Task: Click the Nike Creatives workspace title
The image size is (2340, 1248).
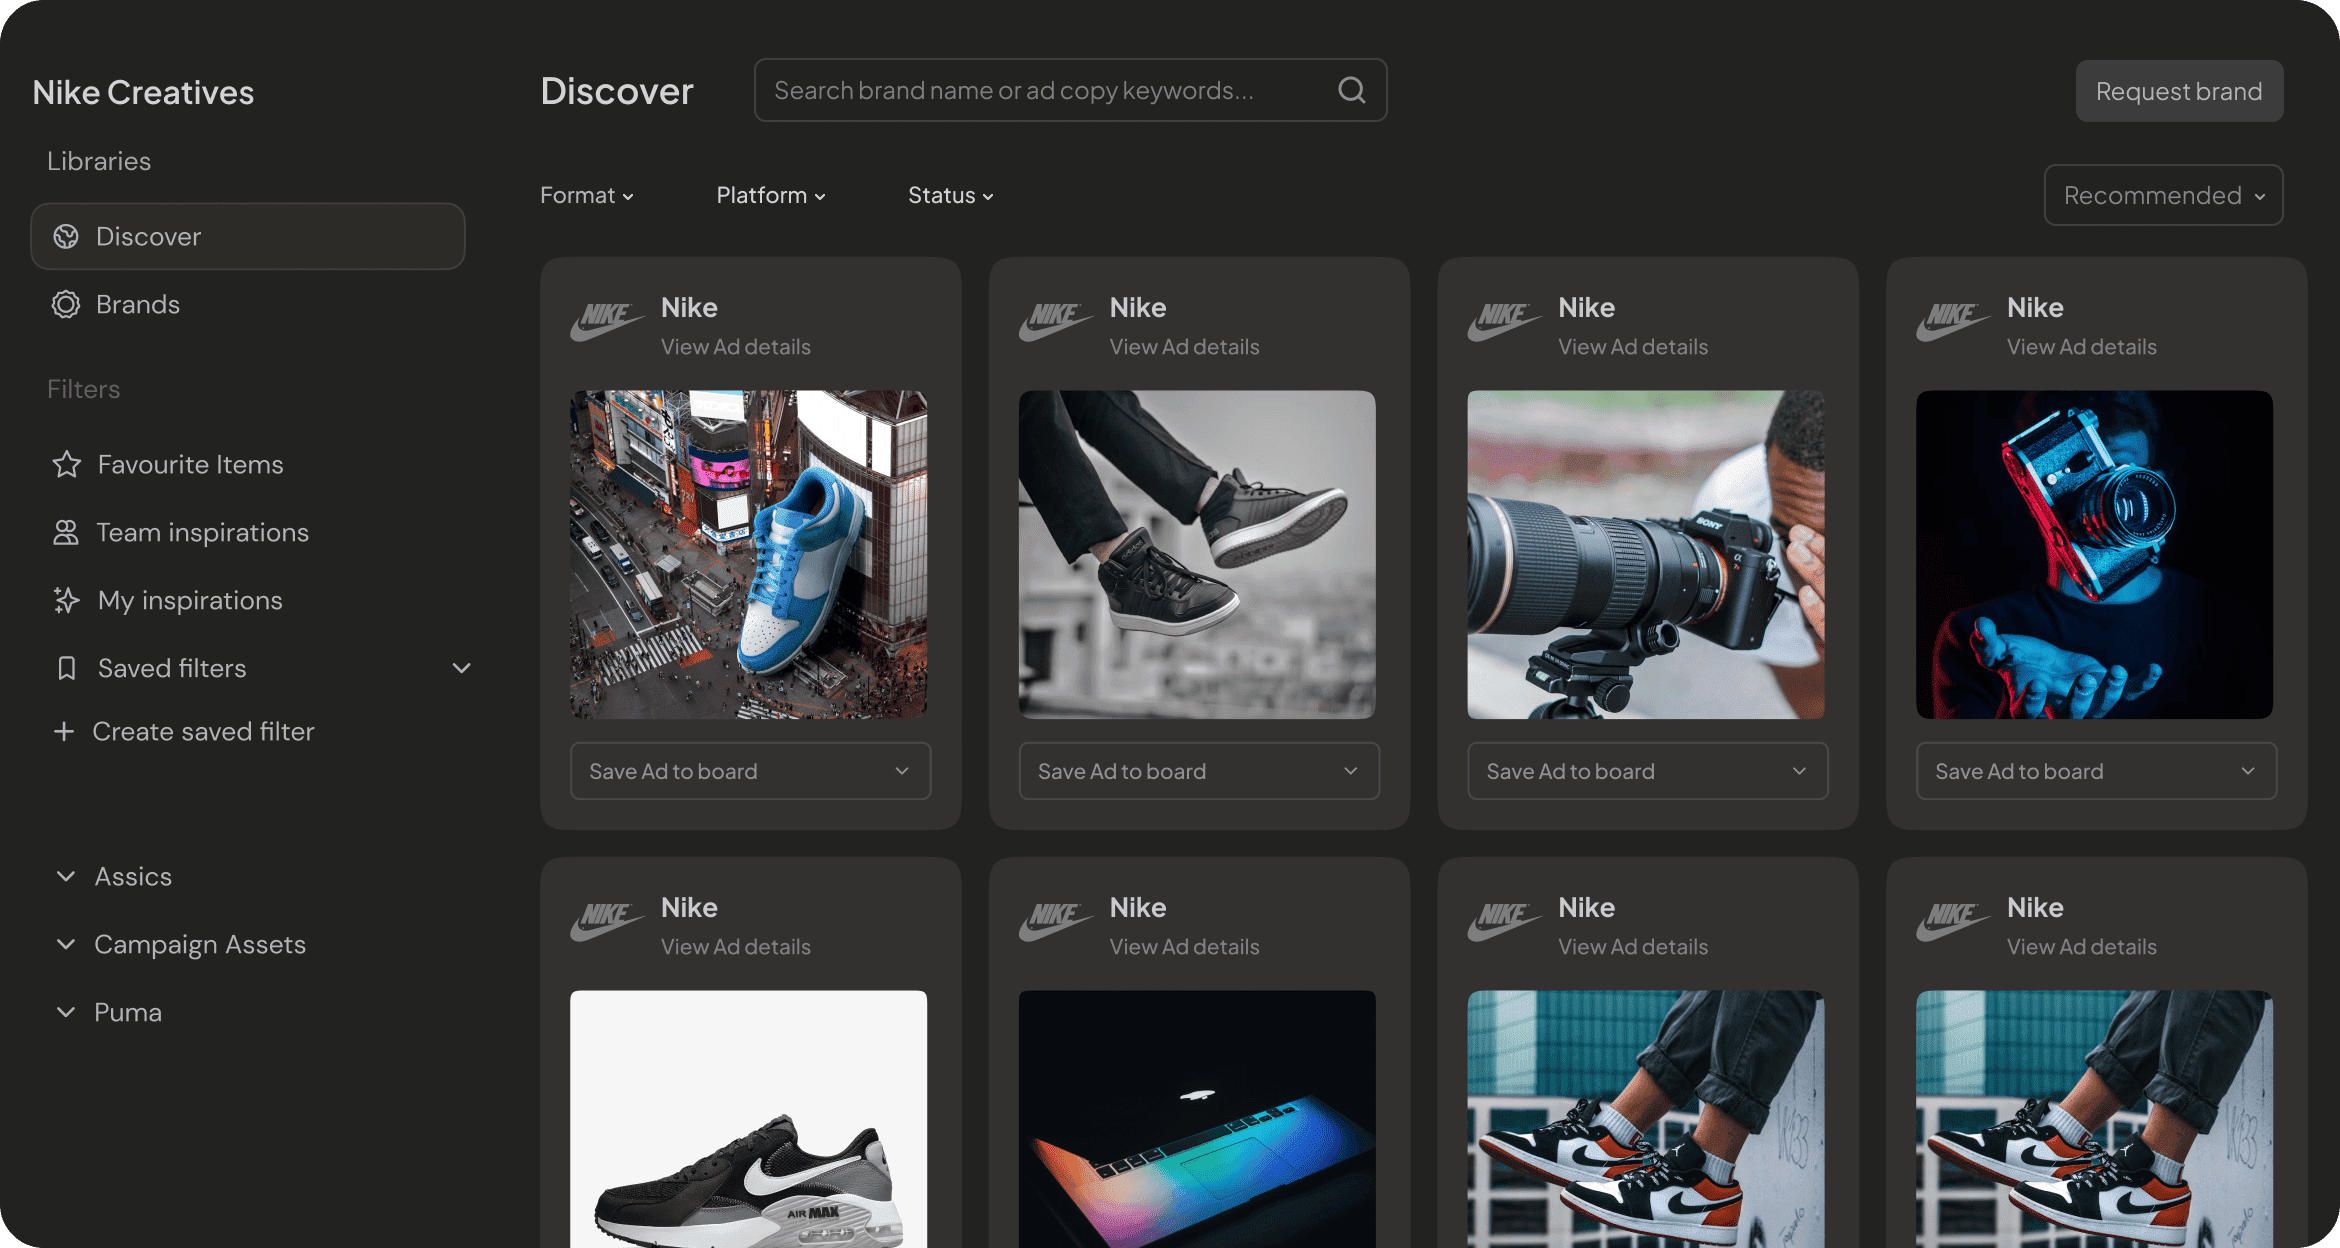Action: (x=143, y=92)
